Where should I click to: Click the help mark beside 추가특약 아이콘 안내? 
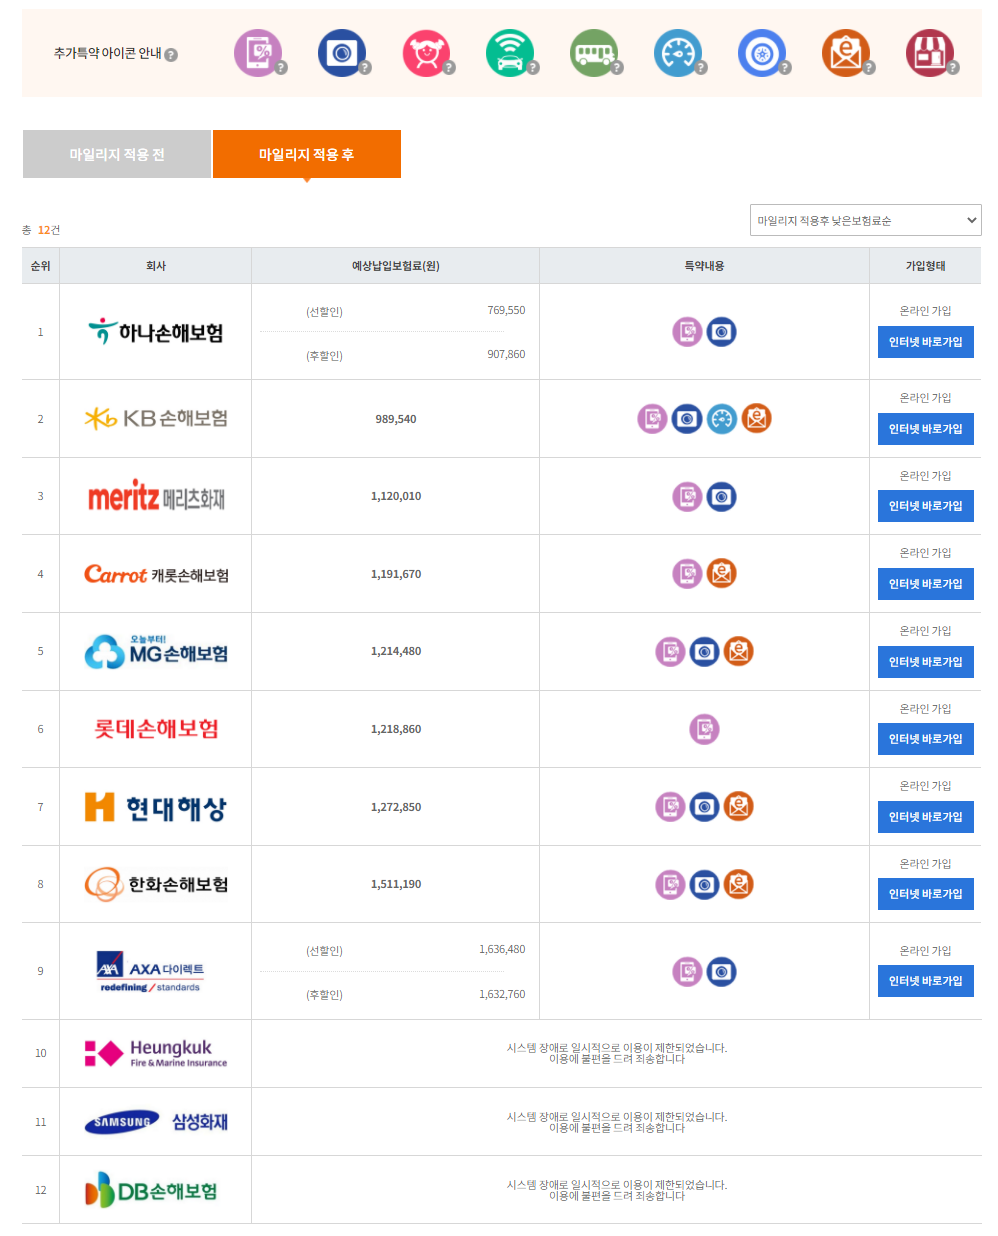pyautogui.click(x=171, y=55)
